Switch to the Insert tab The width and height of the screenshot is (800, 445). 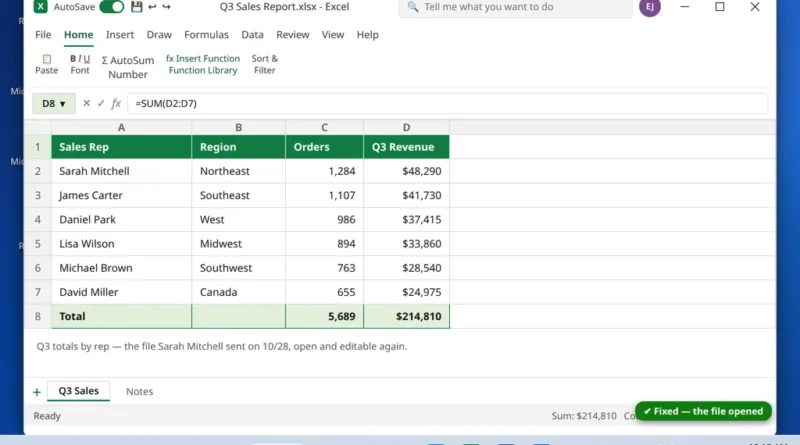[x=120, y=35]
